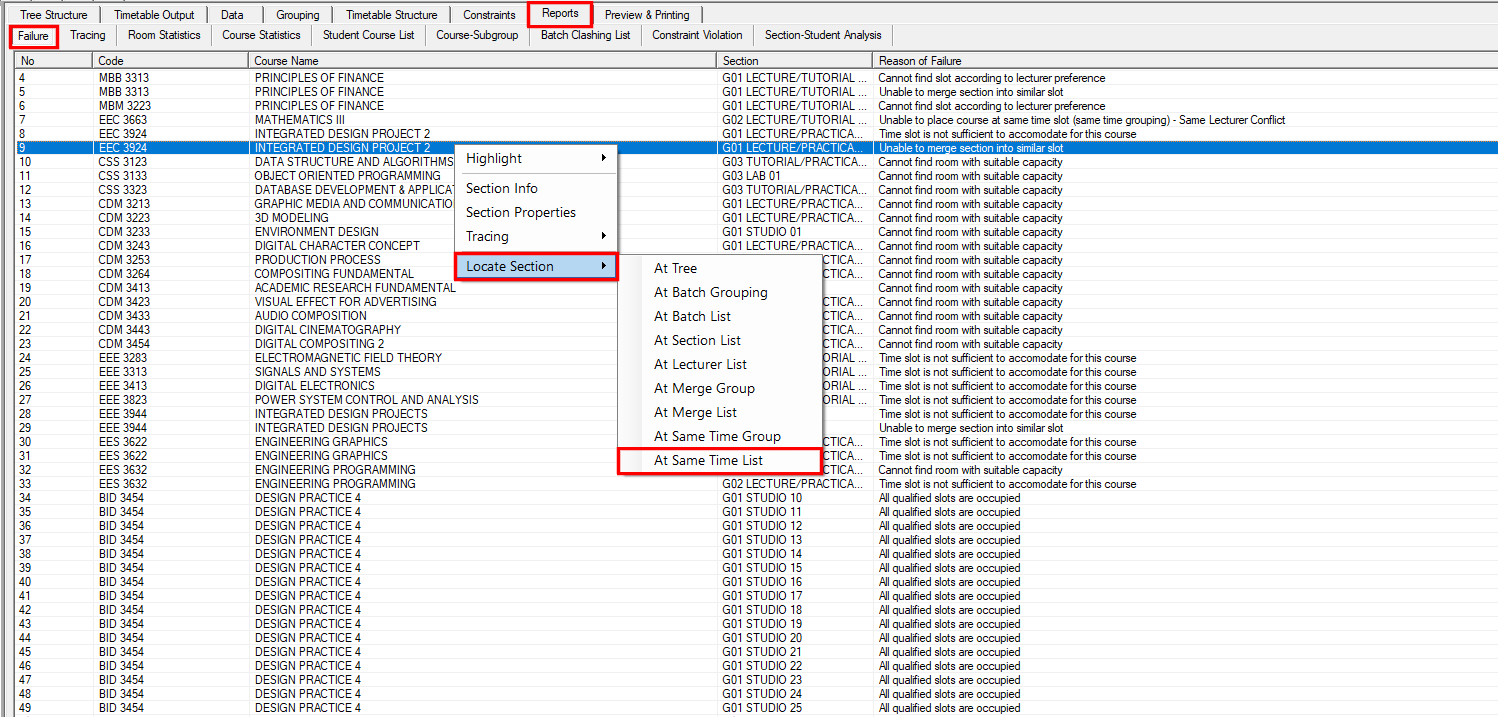The image size is (1498, 717).
Task: Click COMPOSITING FUNDAMENTAL course name
Action: [334, 274]
